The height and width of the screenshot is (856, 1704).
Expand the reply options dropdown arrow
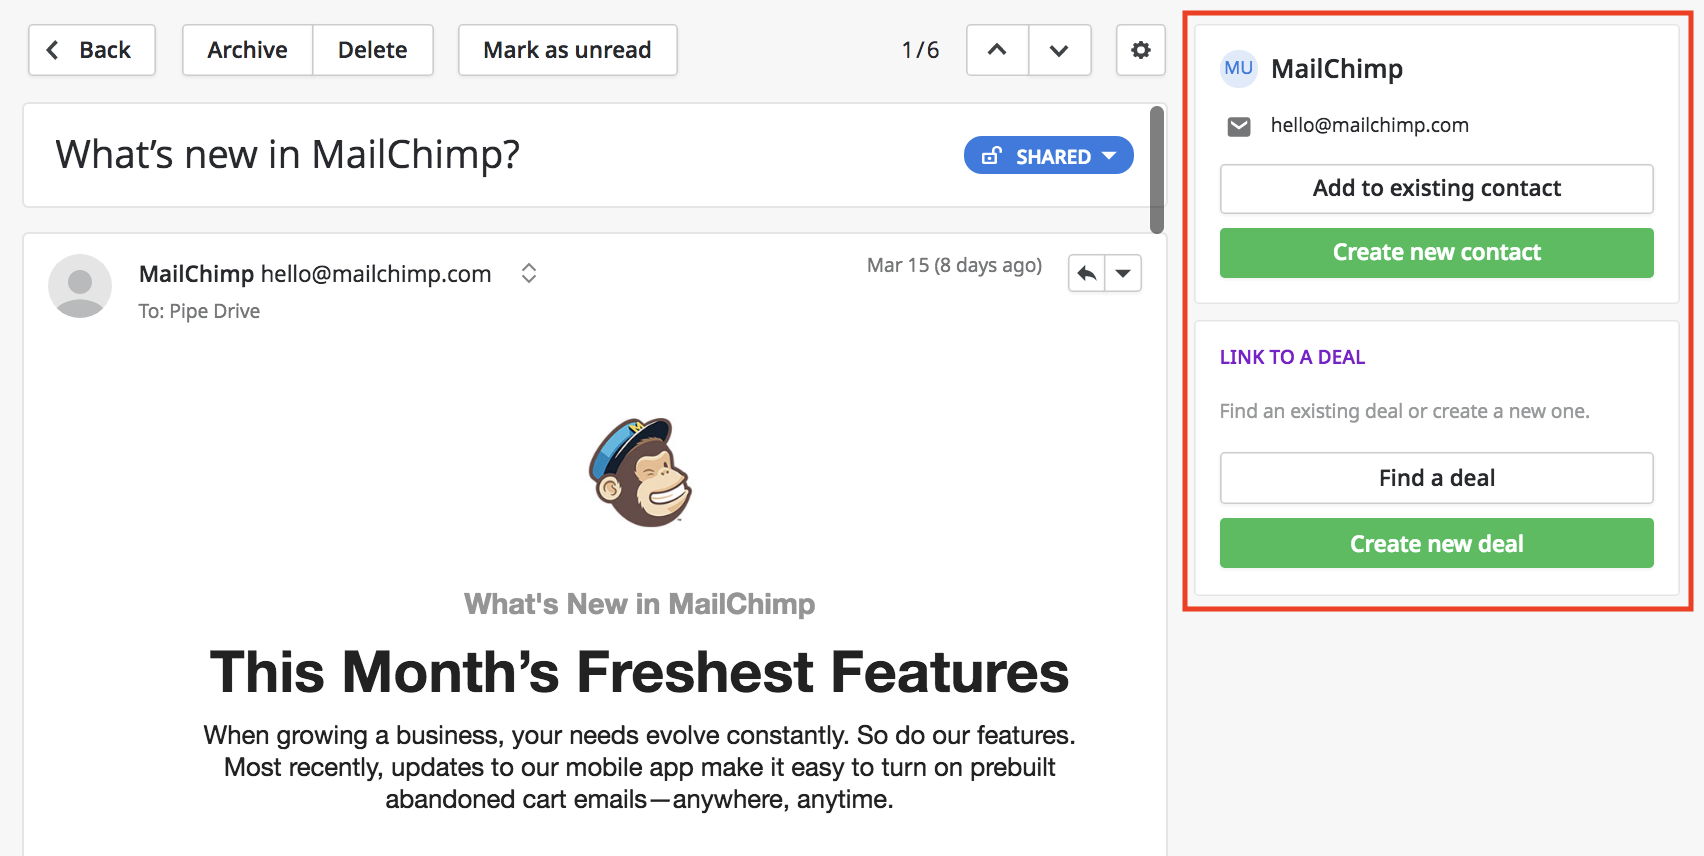[x=1123, y=273]
